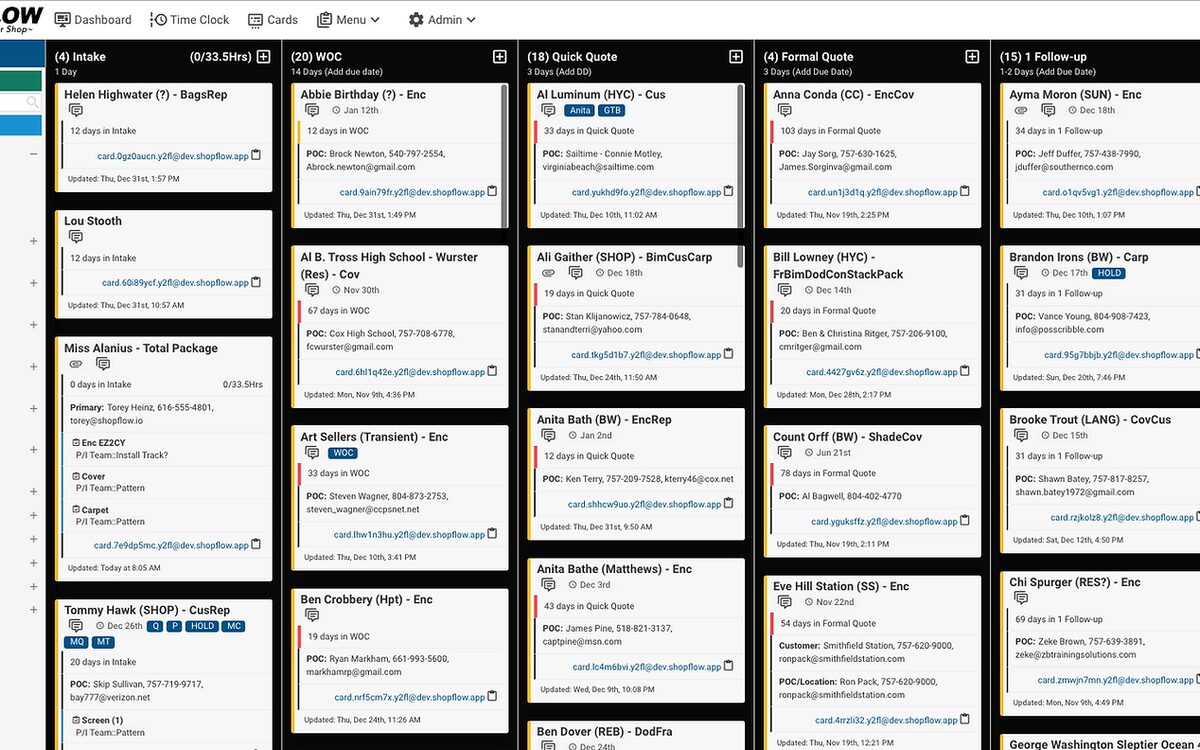
Task: Open comments on Abbie Birthday card
Action: point(312,111)
